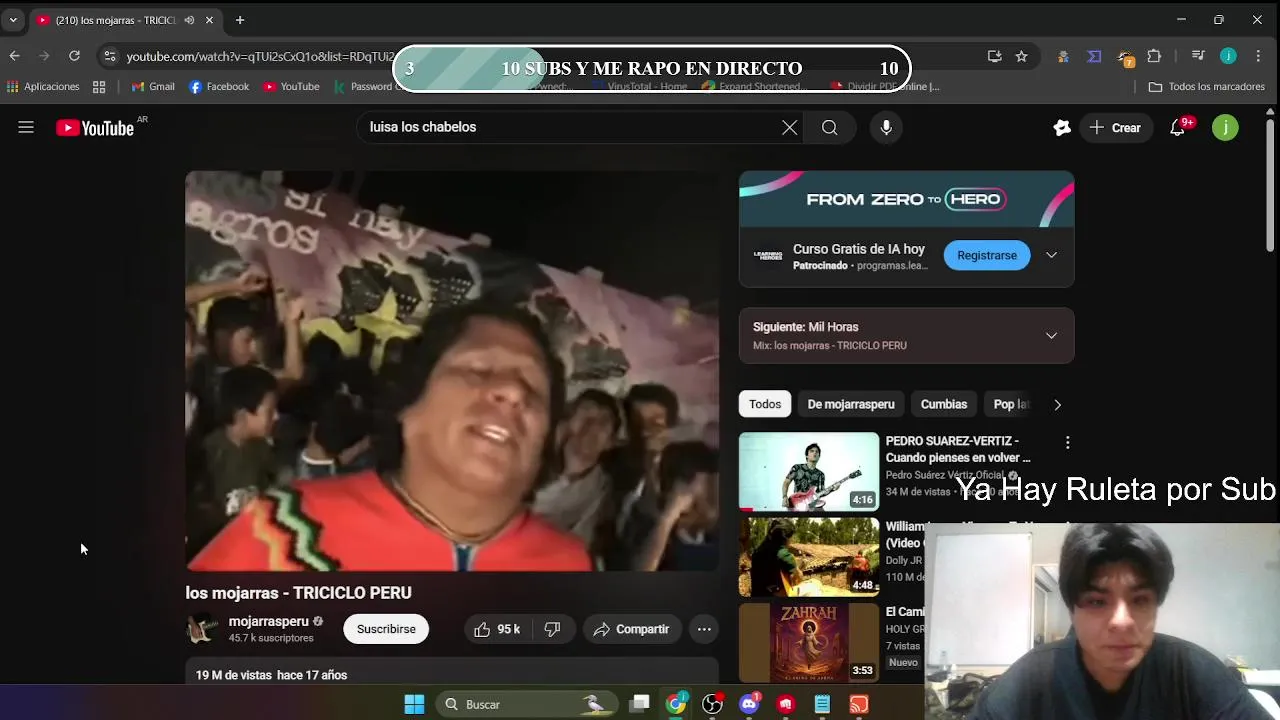Clear the search text with the X
1280x720 pixels.
click(x=790, y=127)
